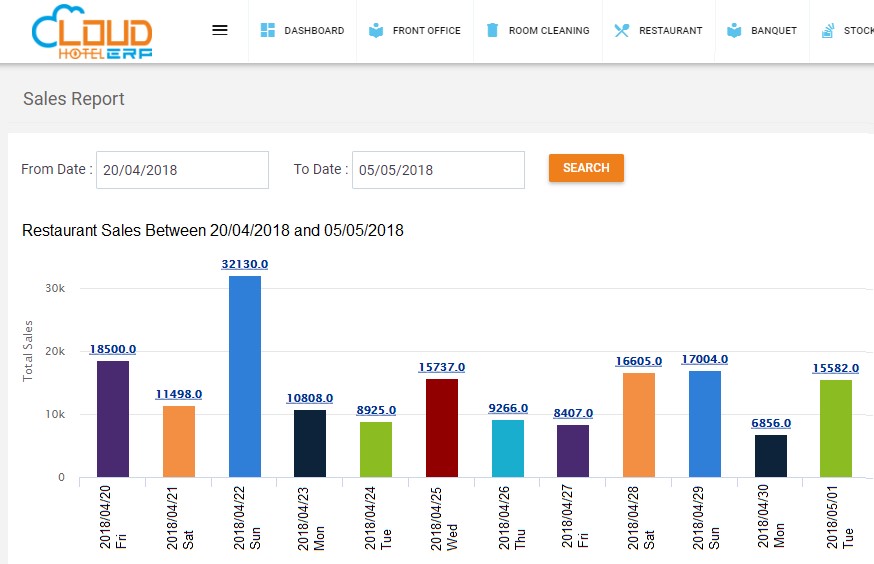Click the 6856.0 data label
This screenshot has height=564, width=874.
[x=771, y=423]
